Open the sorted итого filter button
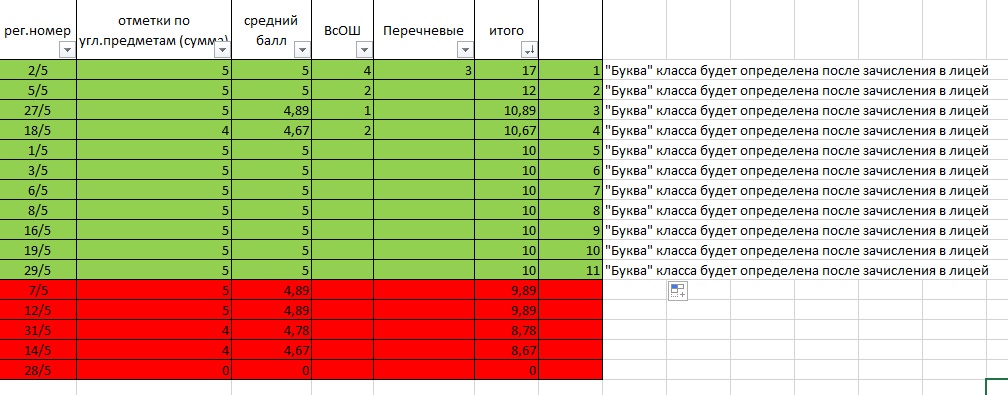 pyautogui.click(x=529, y=50)
